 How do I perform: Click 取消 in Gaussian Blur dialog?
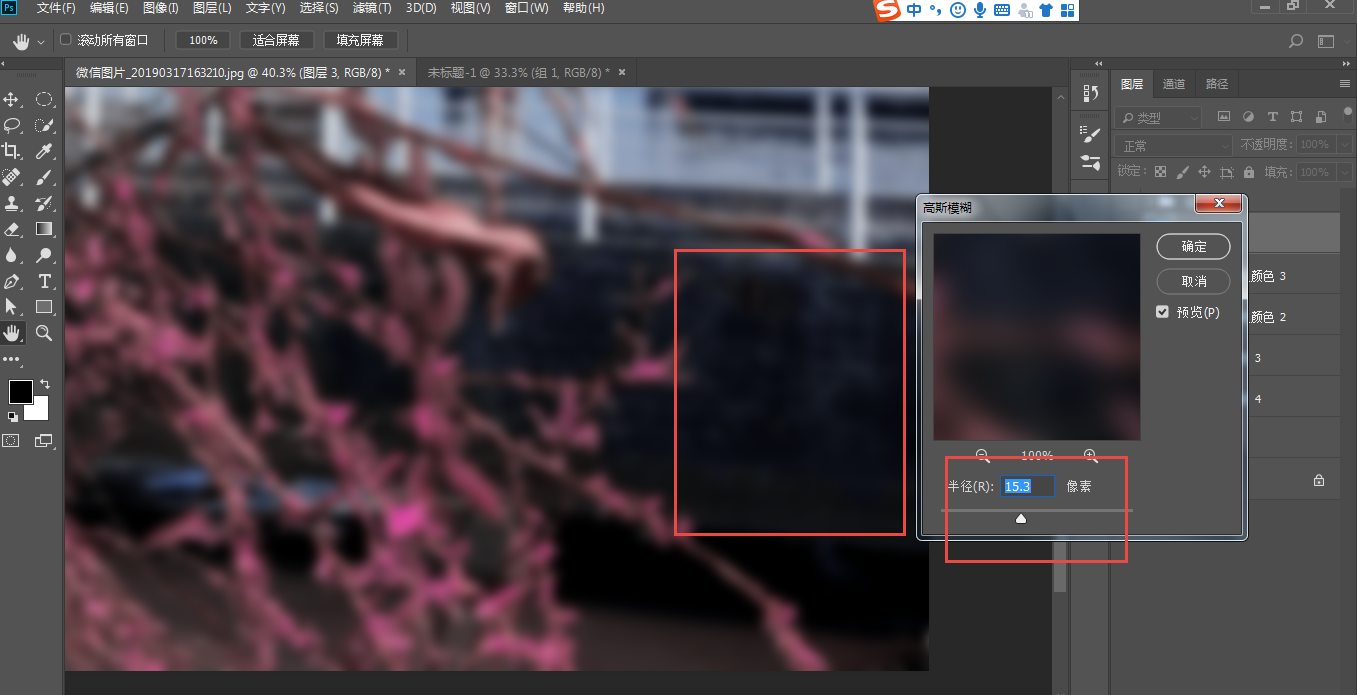pyautogui.click(x=1193, y=281)
